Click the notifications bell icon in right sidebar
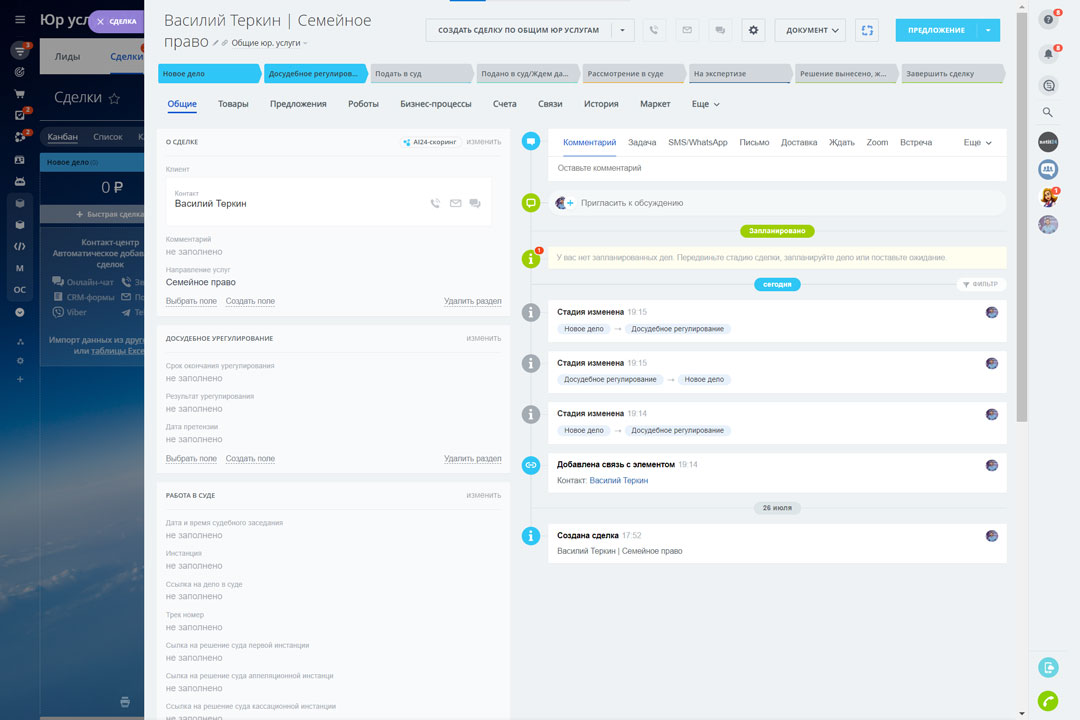Viewport: 1080px width, 720px height. 1048,53
